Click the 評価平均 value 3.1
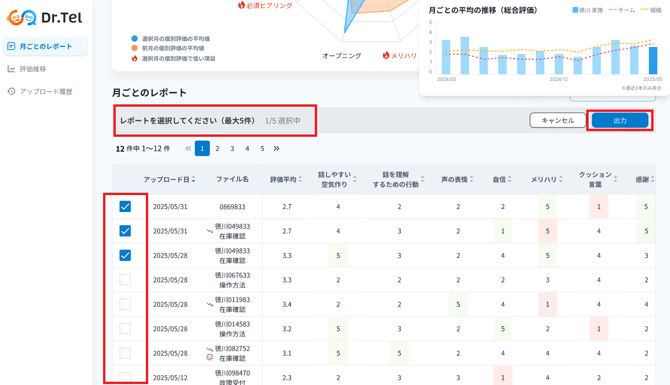670x385 pixels. [x=287, y=353]
